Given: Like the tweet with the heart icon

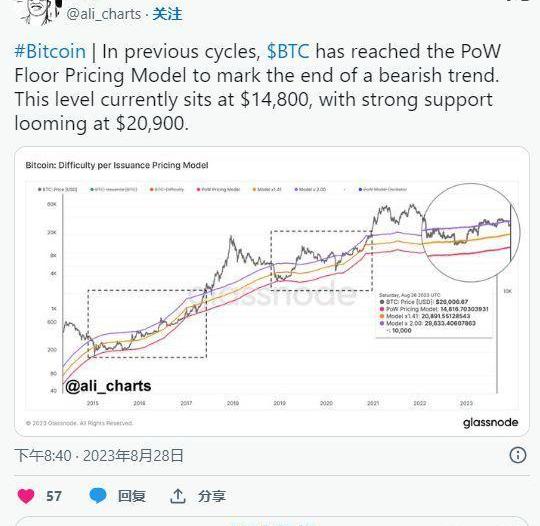Looking at the screenshot, I should tap(26, 496).
